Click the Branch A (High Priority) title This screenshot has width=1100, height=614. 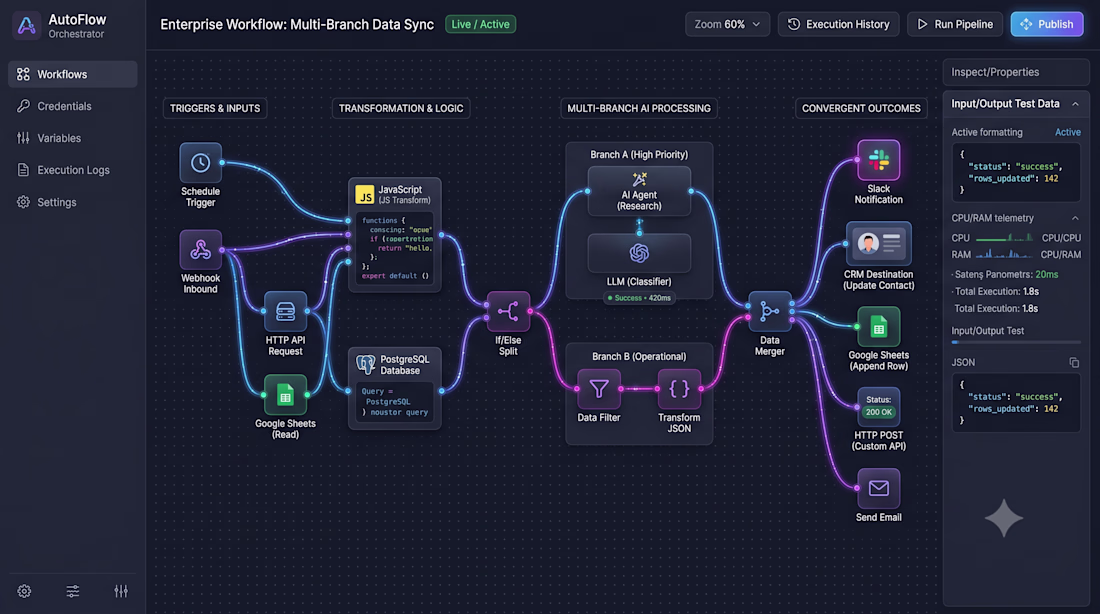pyautogui.click(x=639, y=154)
